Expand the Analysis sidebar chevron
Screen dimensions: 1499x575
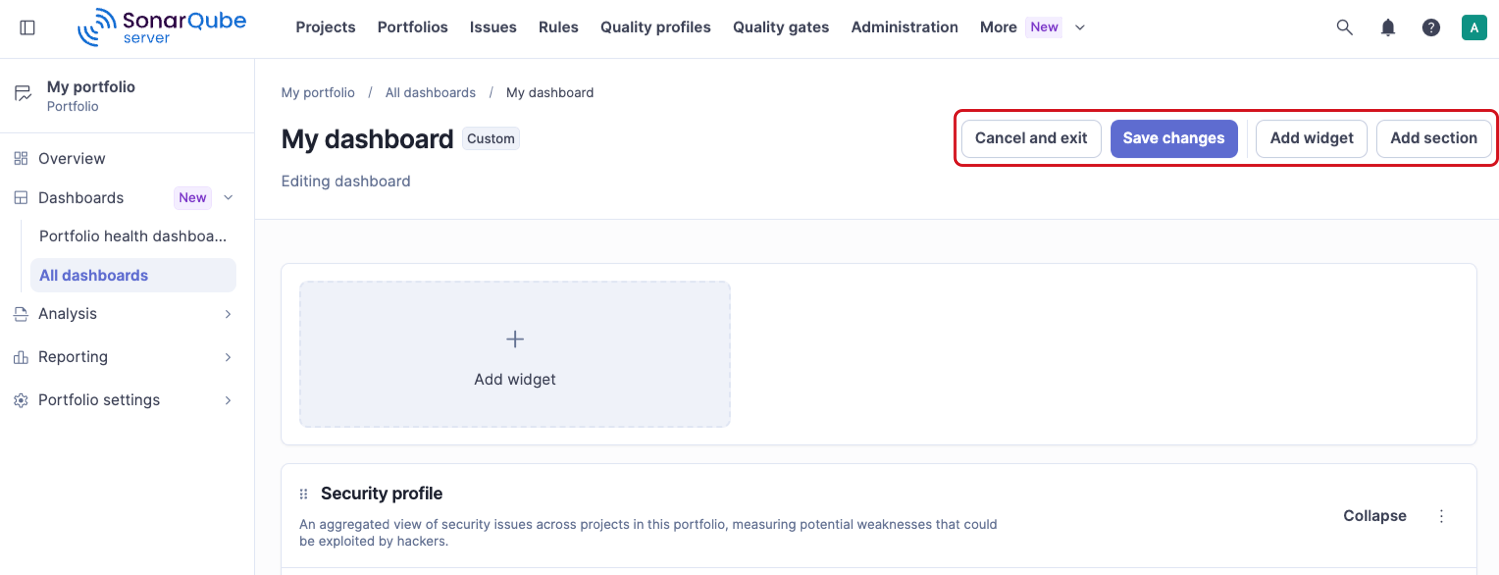(x=228, y=314)
